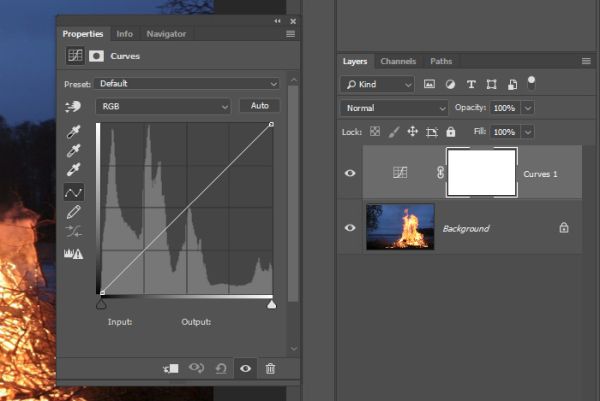600x401 pixels.
Task: Delete the Curves adjustment layer
Action: [270, 368]
